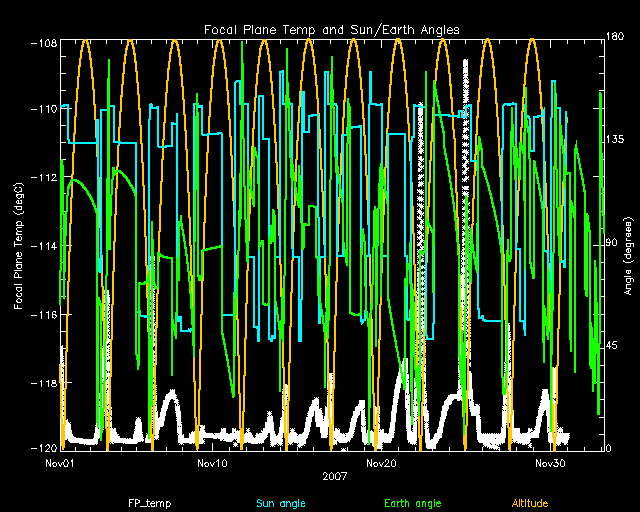Viewport: 640px width, 512px height.
Task: Click the chart title 'Focal Plane Temp and Sun/Earth Angles'
Action: click(333, 30)
